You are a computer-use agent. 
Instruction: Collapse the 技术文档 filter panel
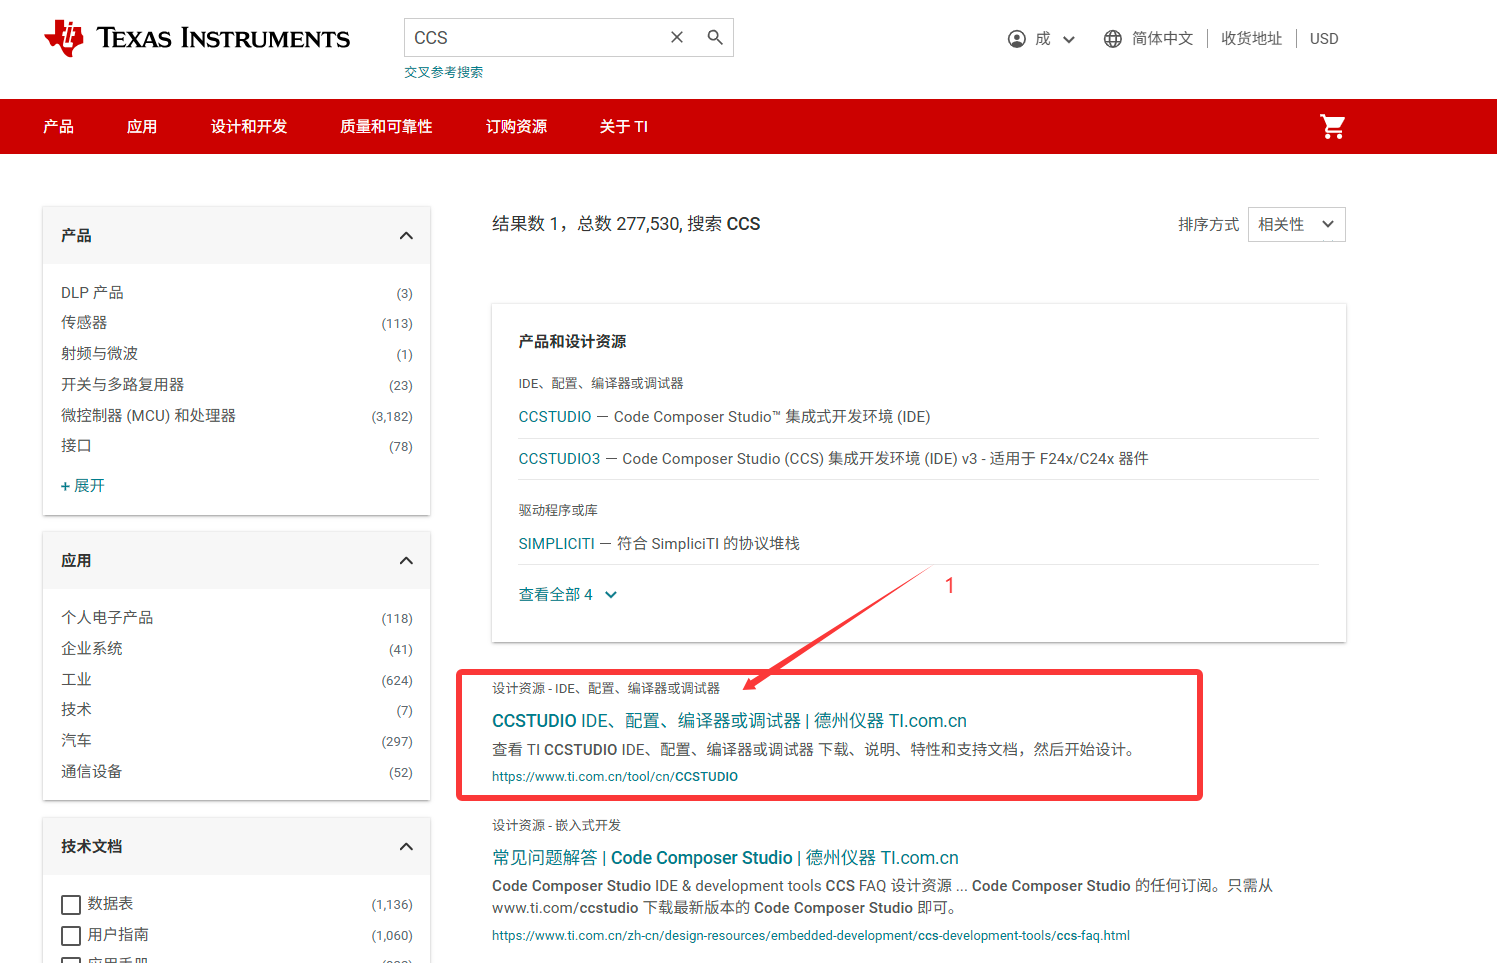tap(406, 847)
